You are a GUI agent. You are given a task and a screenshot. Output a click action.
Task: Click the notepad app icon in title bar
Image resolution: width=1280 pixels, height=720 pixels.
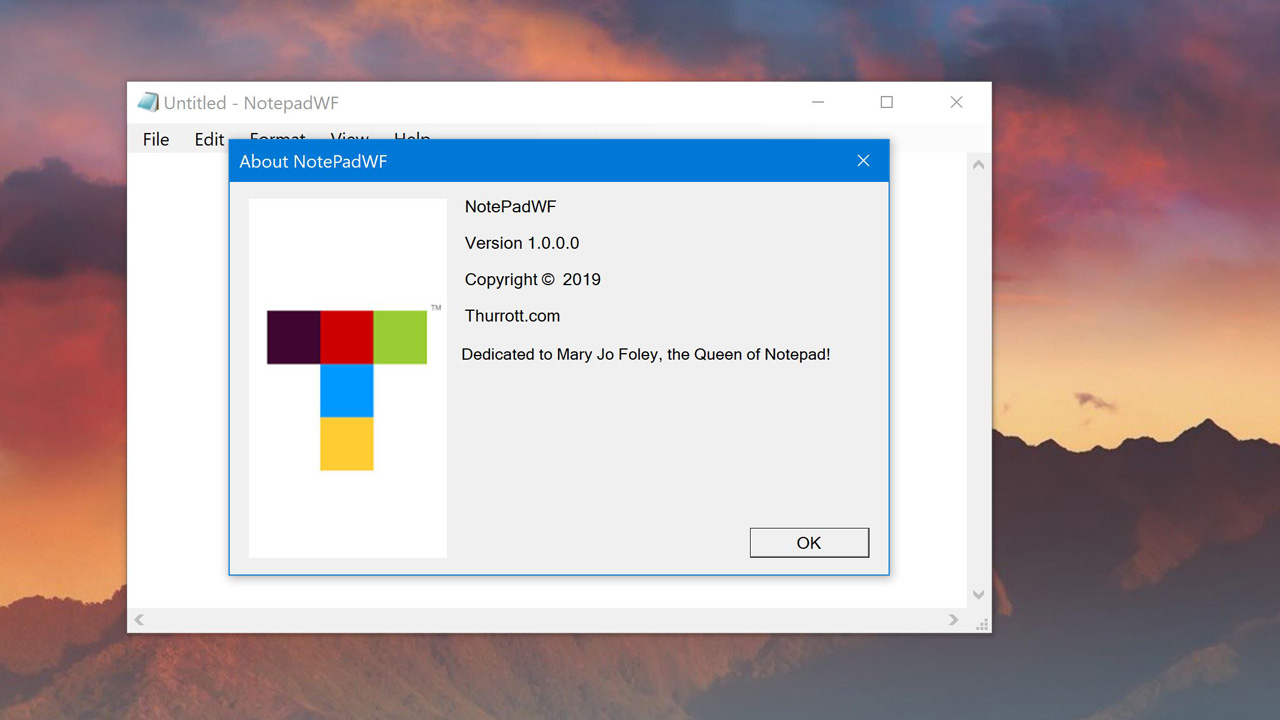pyautogui.click(x=148, y=102)
